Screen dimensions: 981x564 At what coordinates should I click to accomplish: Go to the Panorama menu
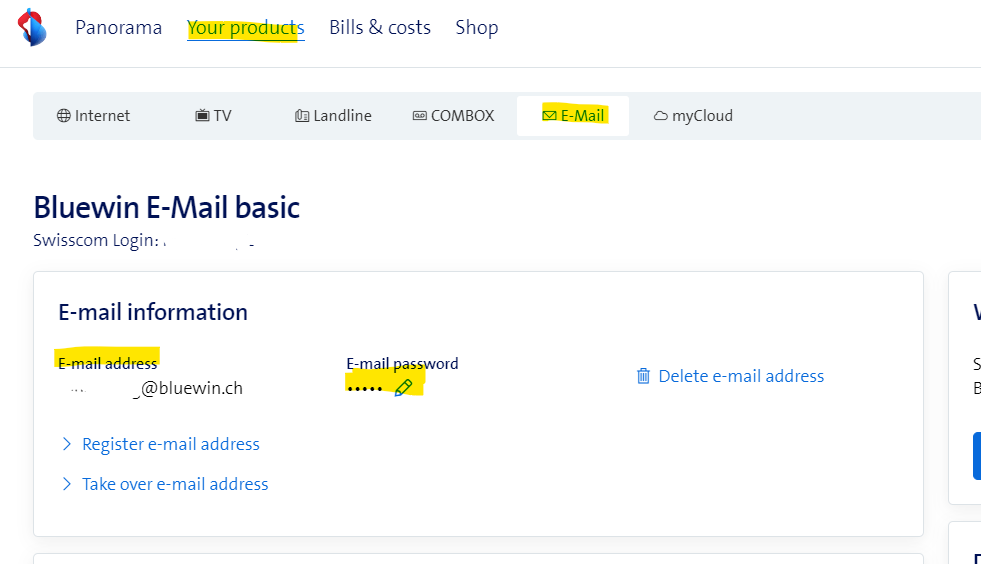[x=118, y=27]
